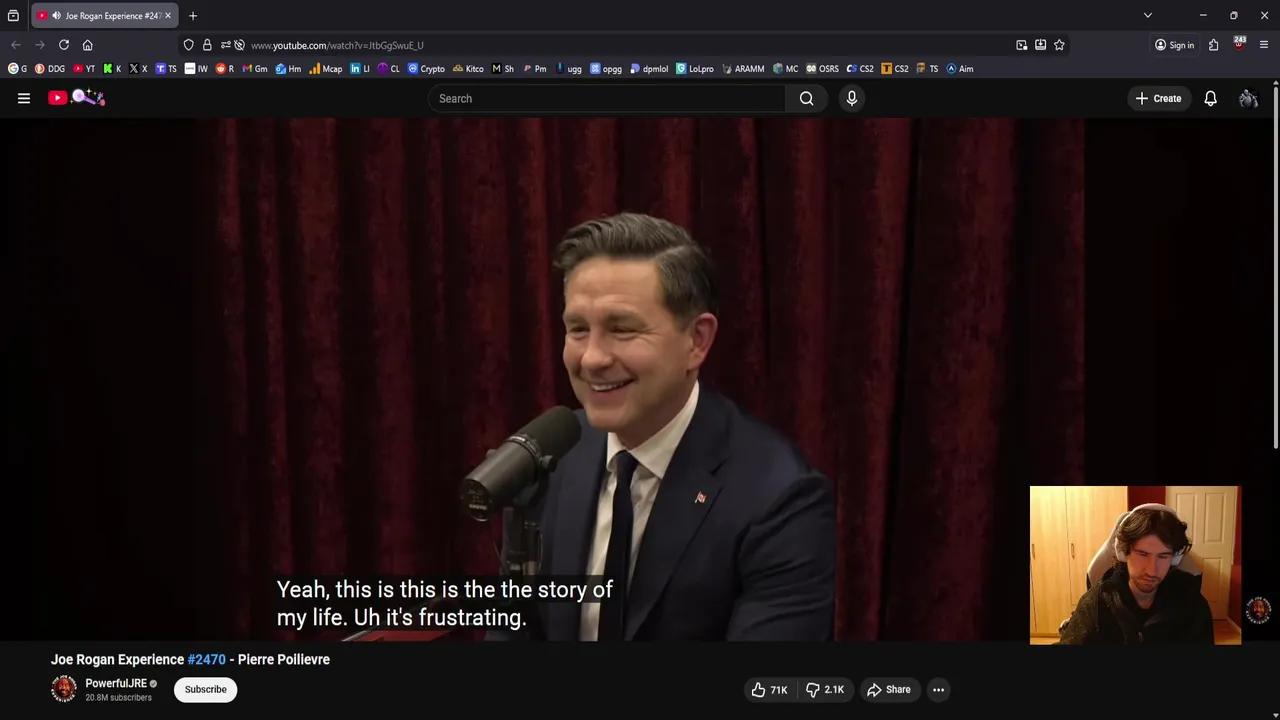Open the browser application hamburger menu

click(x=1264, y=45)
